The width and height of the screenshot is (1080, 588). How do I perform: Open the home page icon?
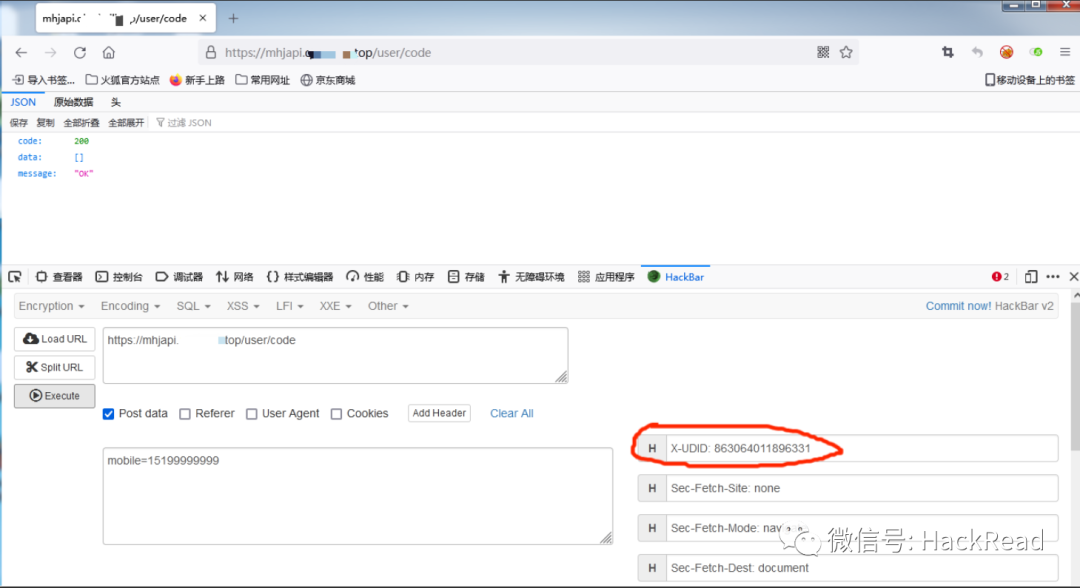[109, 52]
